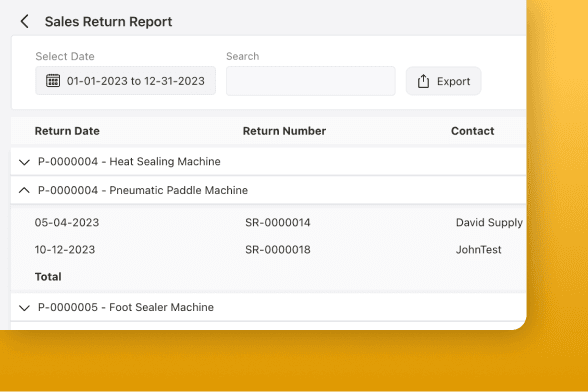This screenshot has width=588, height=392.
Task: Sort by Return Date column header
Action: click(67, 131)
